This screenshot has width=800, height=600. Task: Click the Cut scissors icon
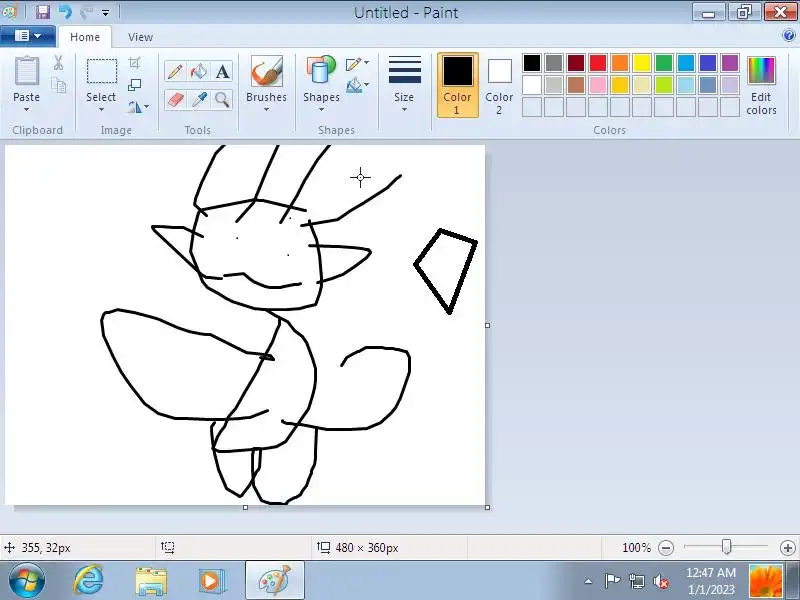point(59,63)
